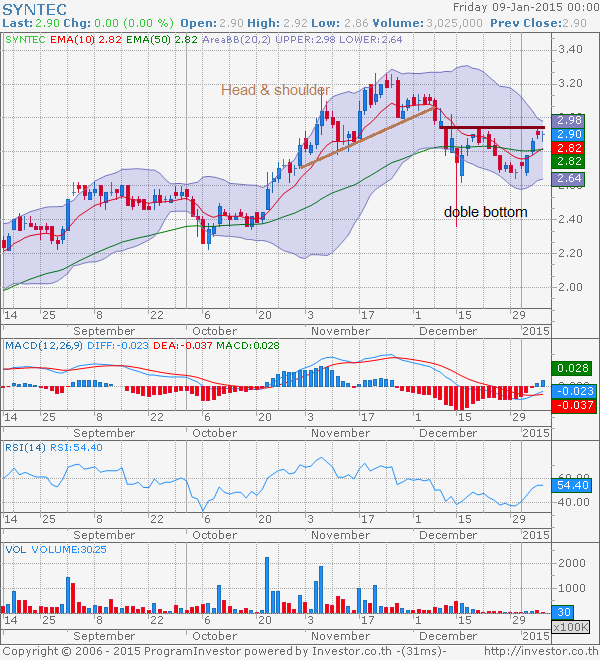Click the MACD(12,26,9) indicator label
This screenshot has height=660, width=600.
tap(44, 346)
